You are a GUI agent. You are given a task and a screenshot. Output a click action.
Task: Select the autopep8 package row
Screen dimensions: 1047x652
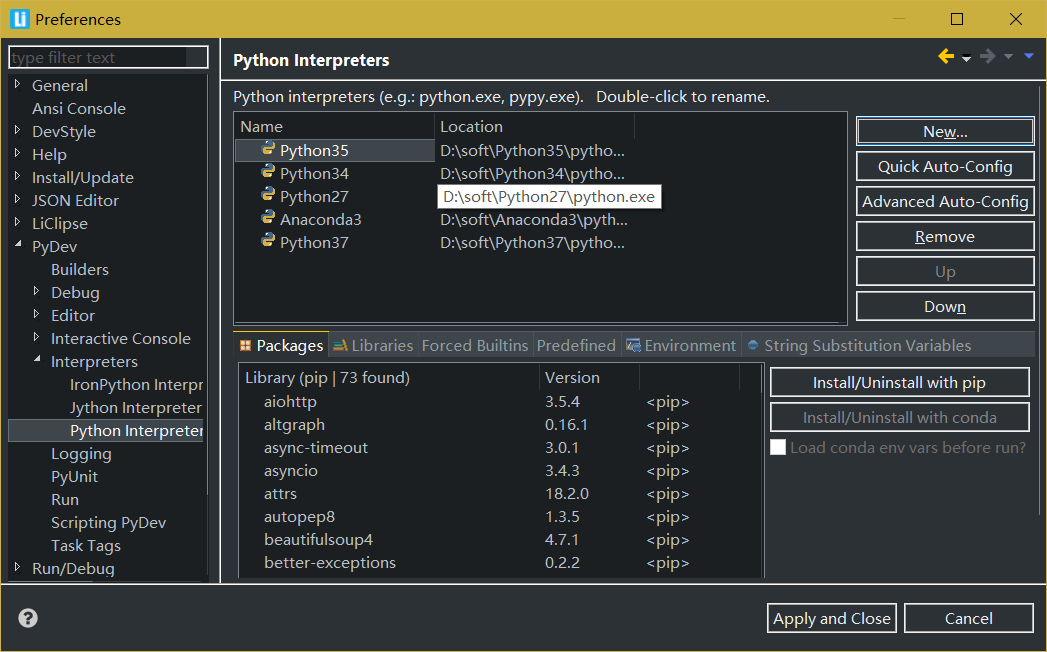coord(501,516)
